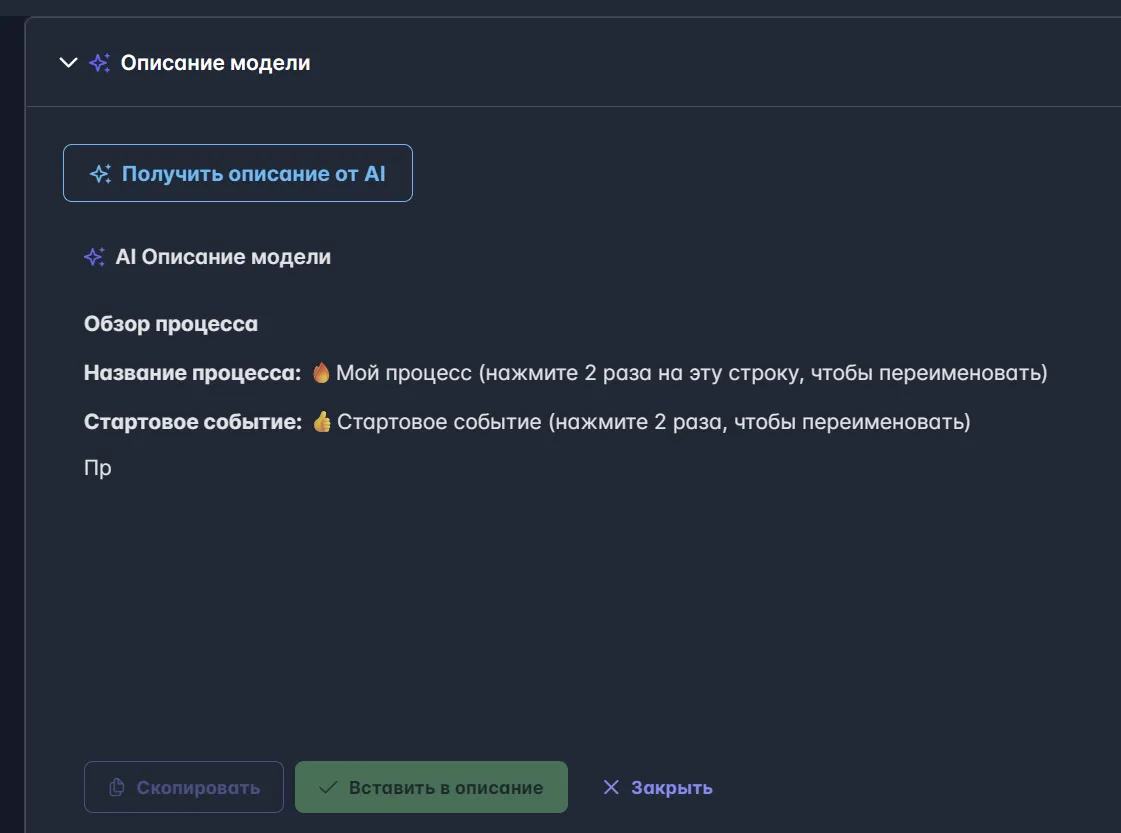Screen dimensions: 1121x833
Task: Click sparkle icon next to AI Описание модели
Action: pos(94,257)
